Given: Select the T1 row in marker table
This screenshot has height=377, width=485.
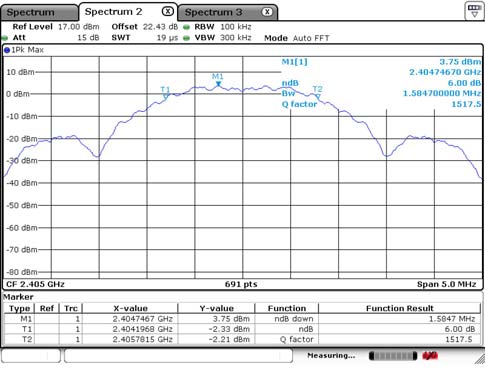Looking at the screenshot, I should [242, 329].
